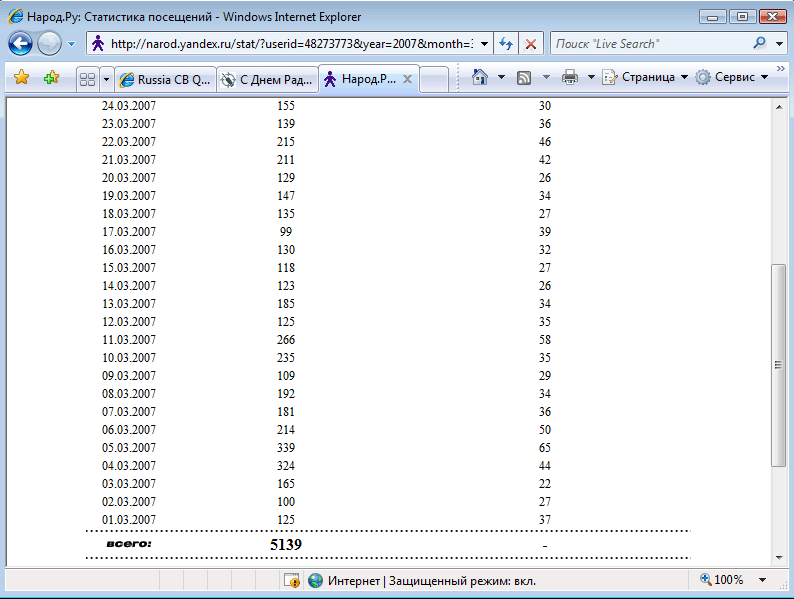Expand the zoom level 100% dropdown
This screenshot has width=794, height=599.
tap(762, 580)
